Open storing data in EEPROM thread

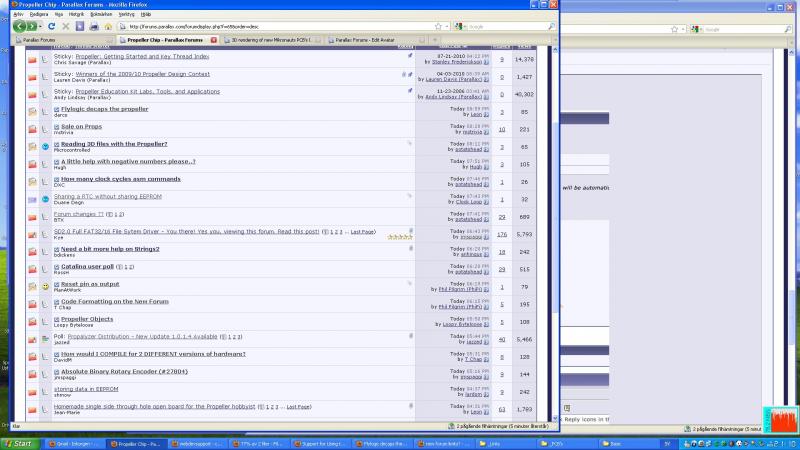click(86, 389)
